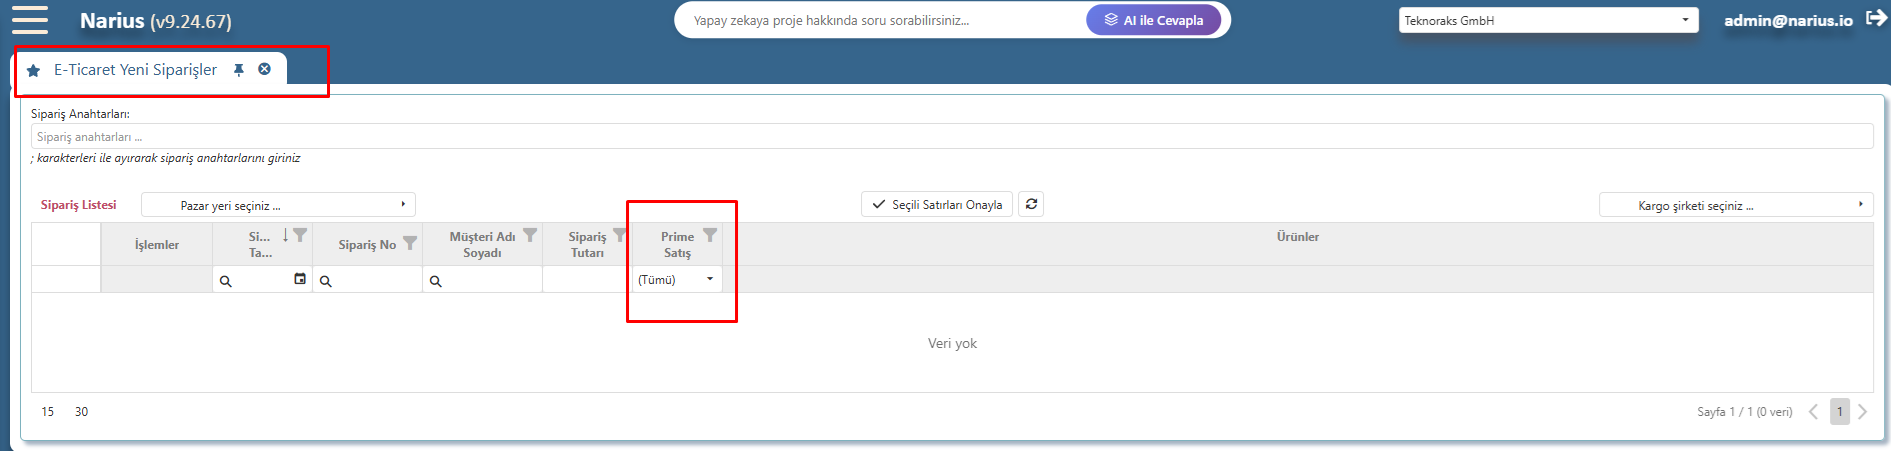Open filter for Sipariş Tutarı column
This screenshot has height=451, width=1891.
tap(619, 235)
